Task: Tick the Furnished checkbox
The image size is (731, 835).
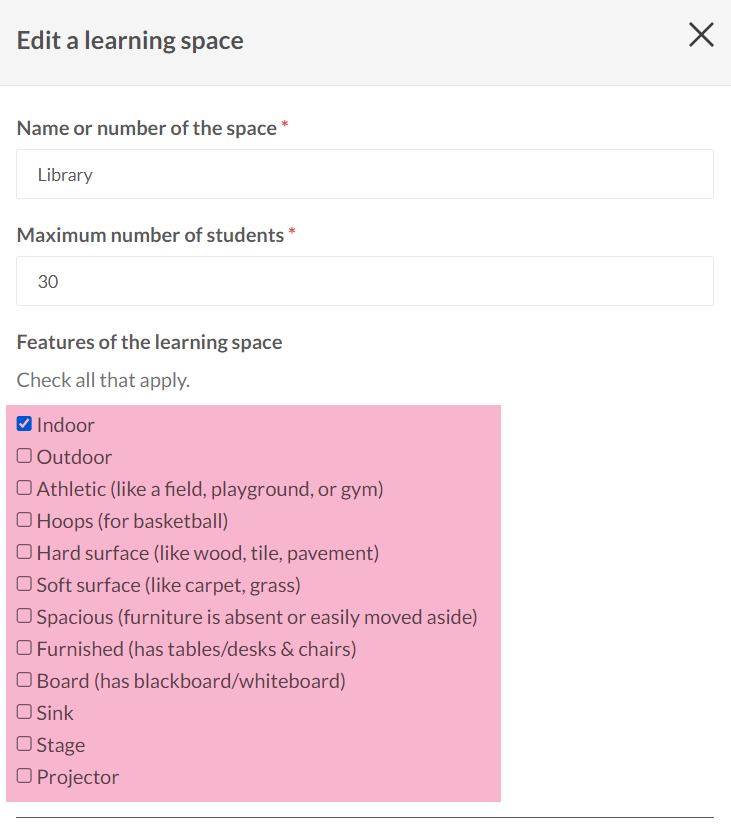Action: tap(25, 648)
